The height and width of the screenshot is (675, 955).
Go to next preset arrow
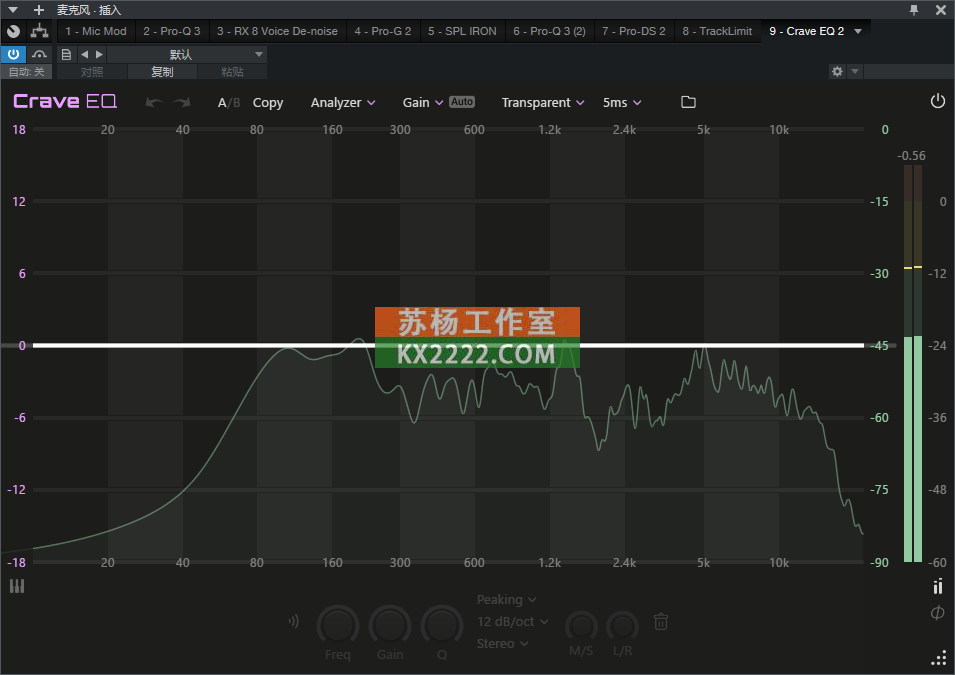click(x=99, y=54)
